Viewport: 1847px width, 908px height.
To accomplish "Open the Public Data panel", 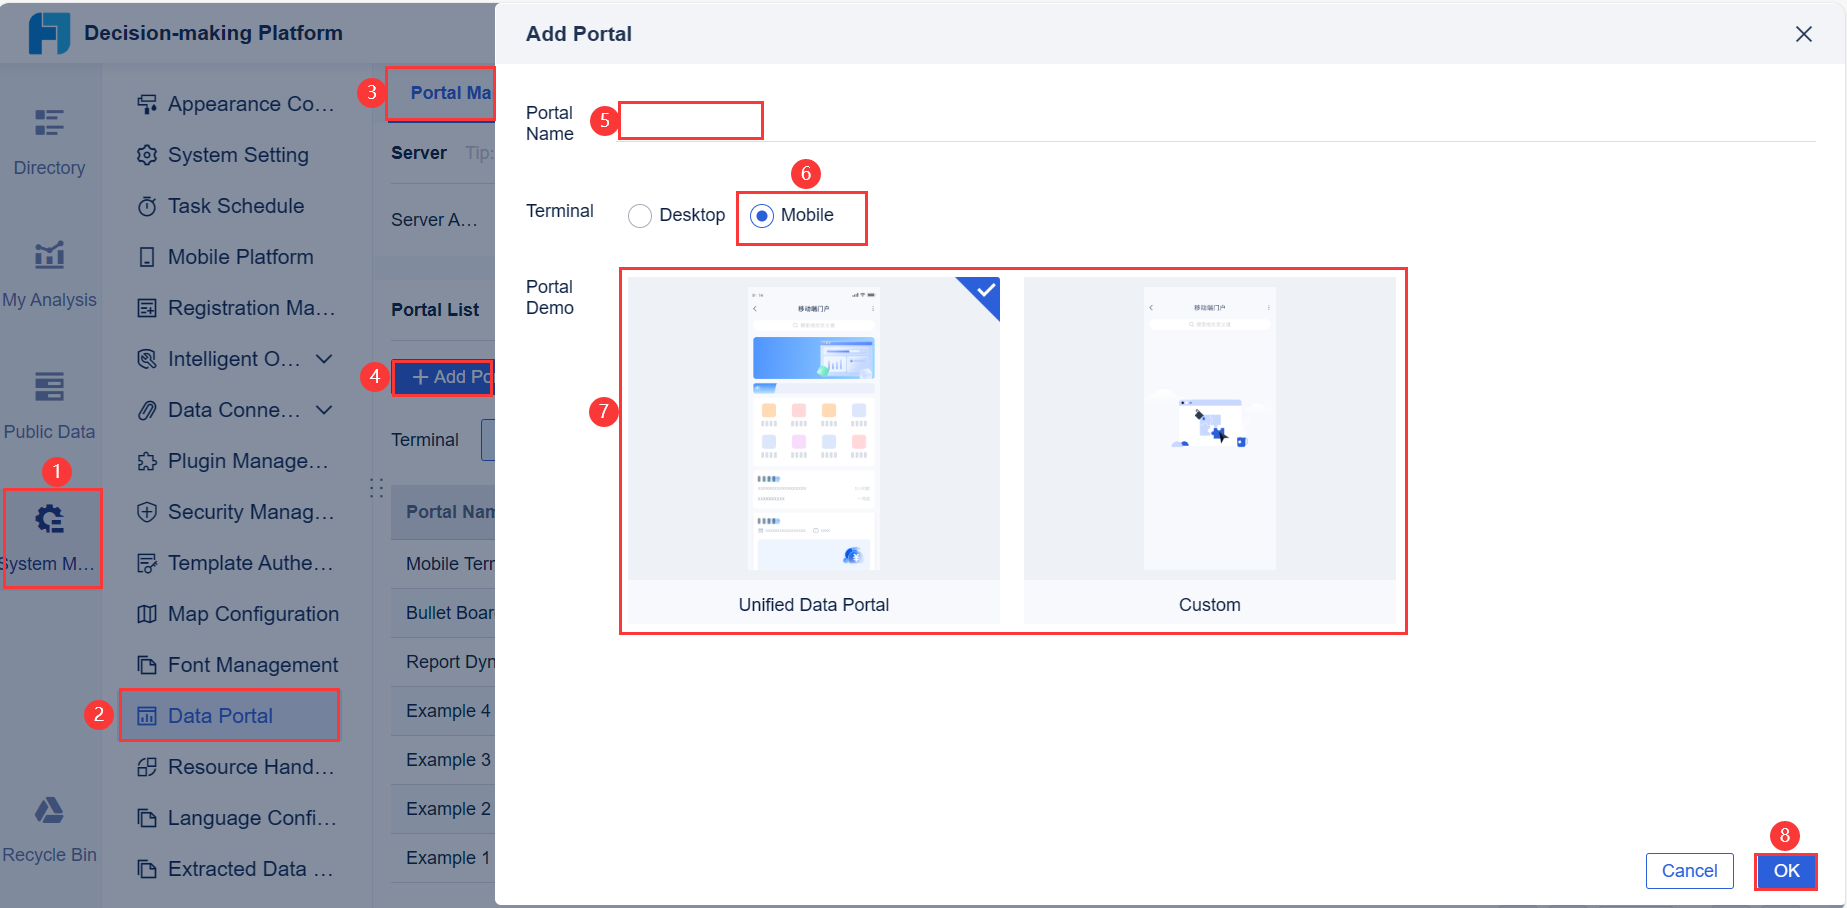I will (x=49, y=404).
